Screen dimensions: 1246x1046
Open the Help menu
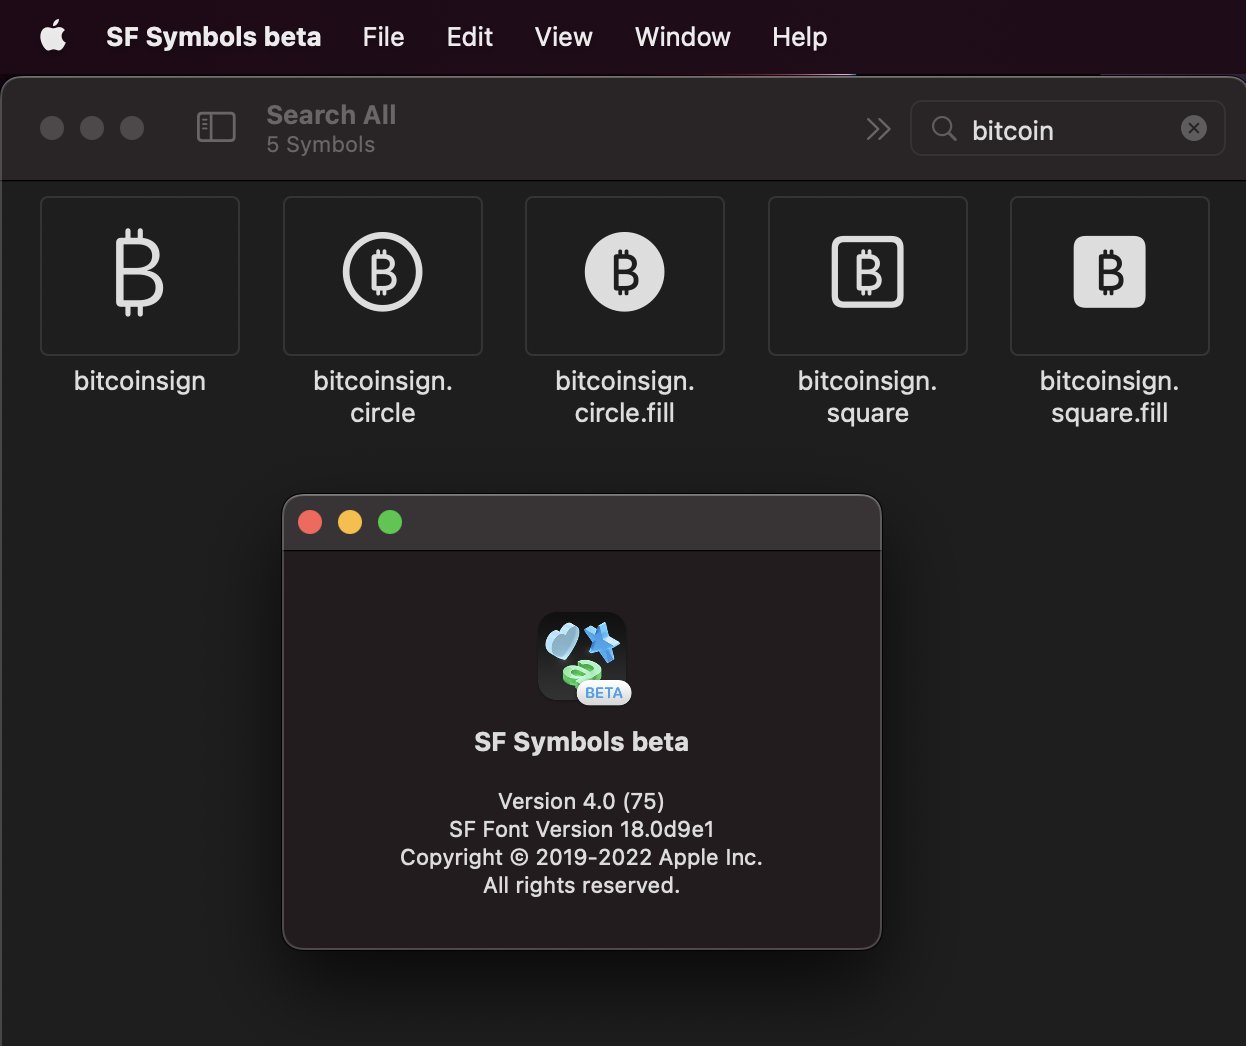point(800,37)
